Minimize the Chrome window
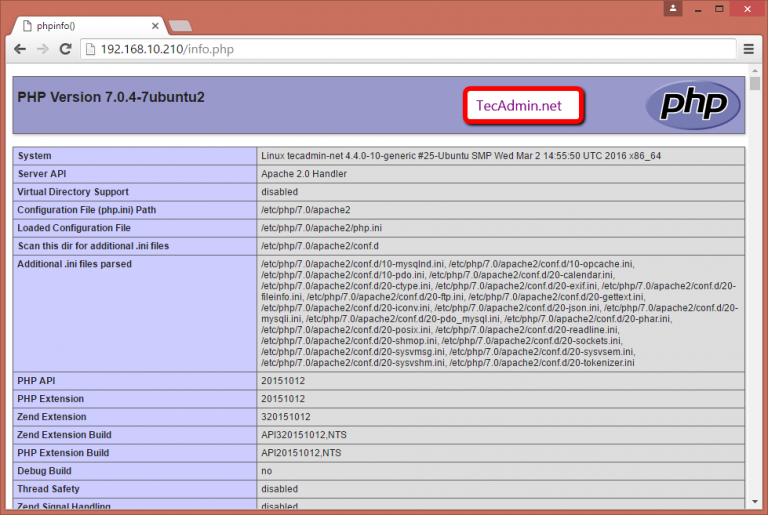This screenshot has height=515, width=768. point(698,8)
